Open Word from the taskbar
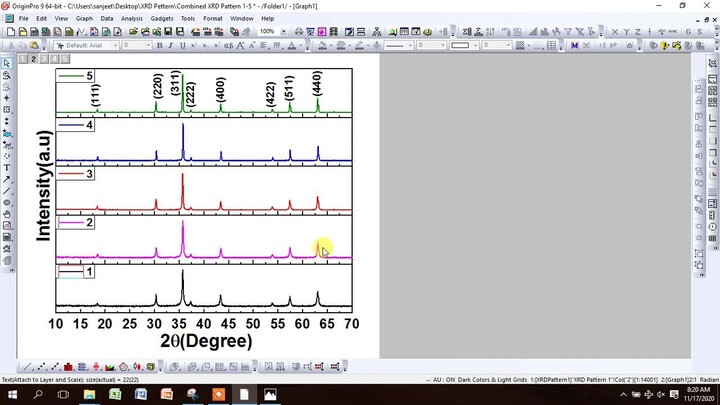 141,394
